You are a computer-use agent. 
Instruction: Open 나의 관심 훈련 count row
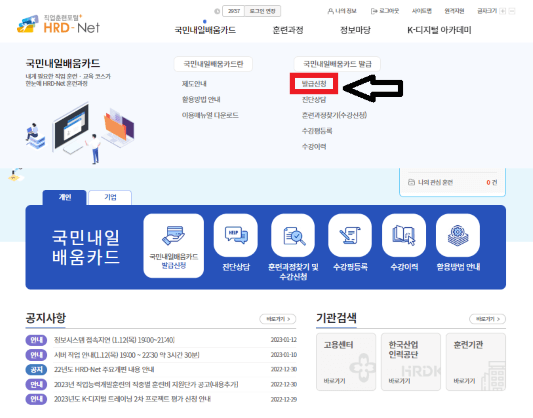pyautogui.click(x=452, y=182)
